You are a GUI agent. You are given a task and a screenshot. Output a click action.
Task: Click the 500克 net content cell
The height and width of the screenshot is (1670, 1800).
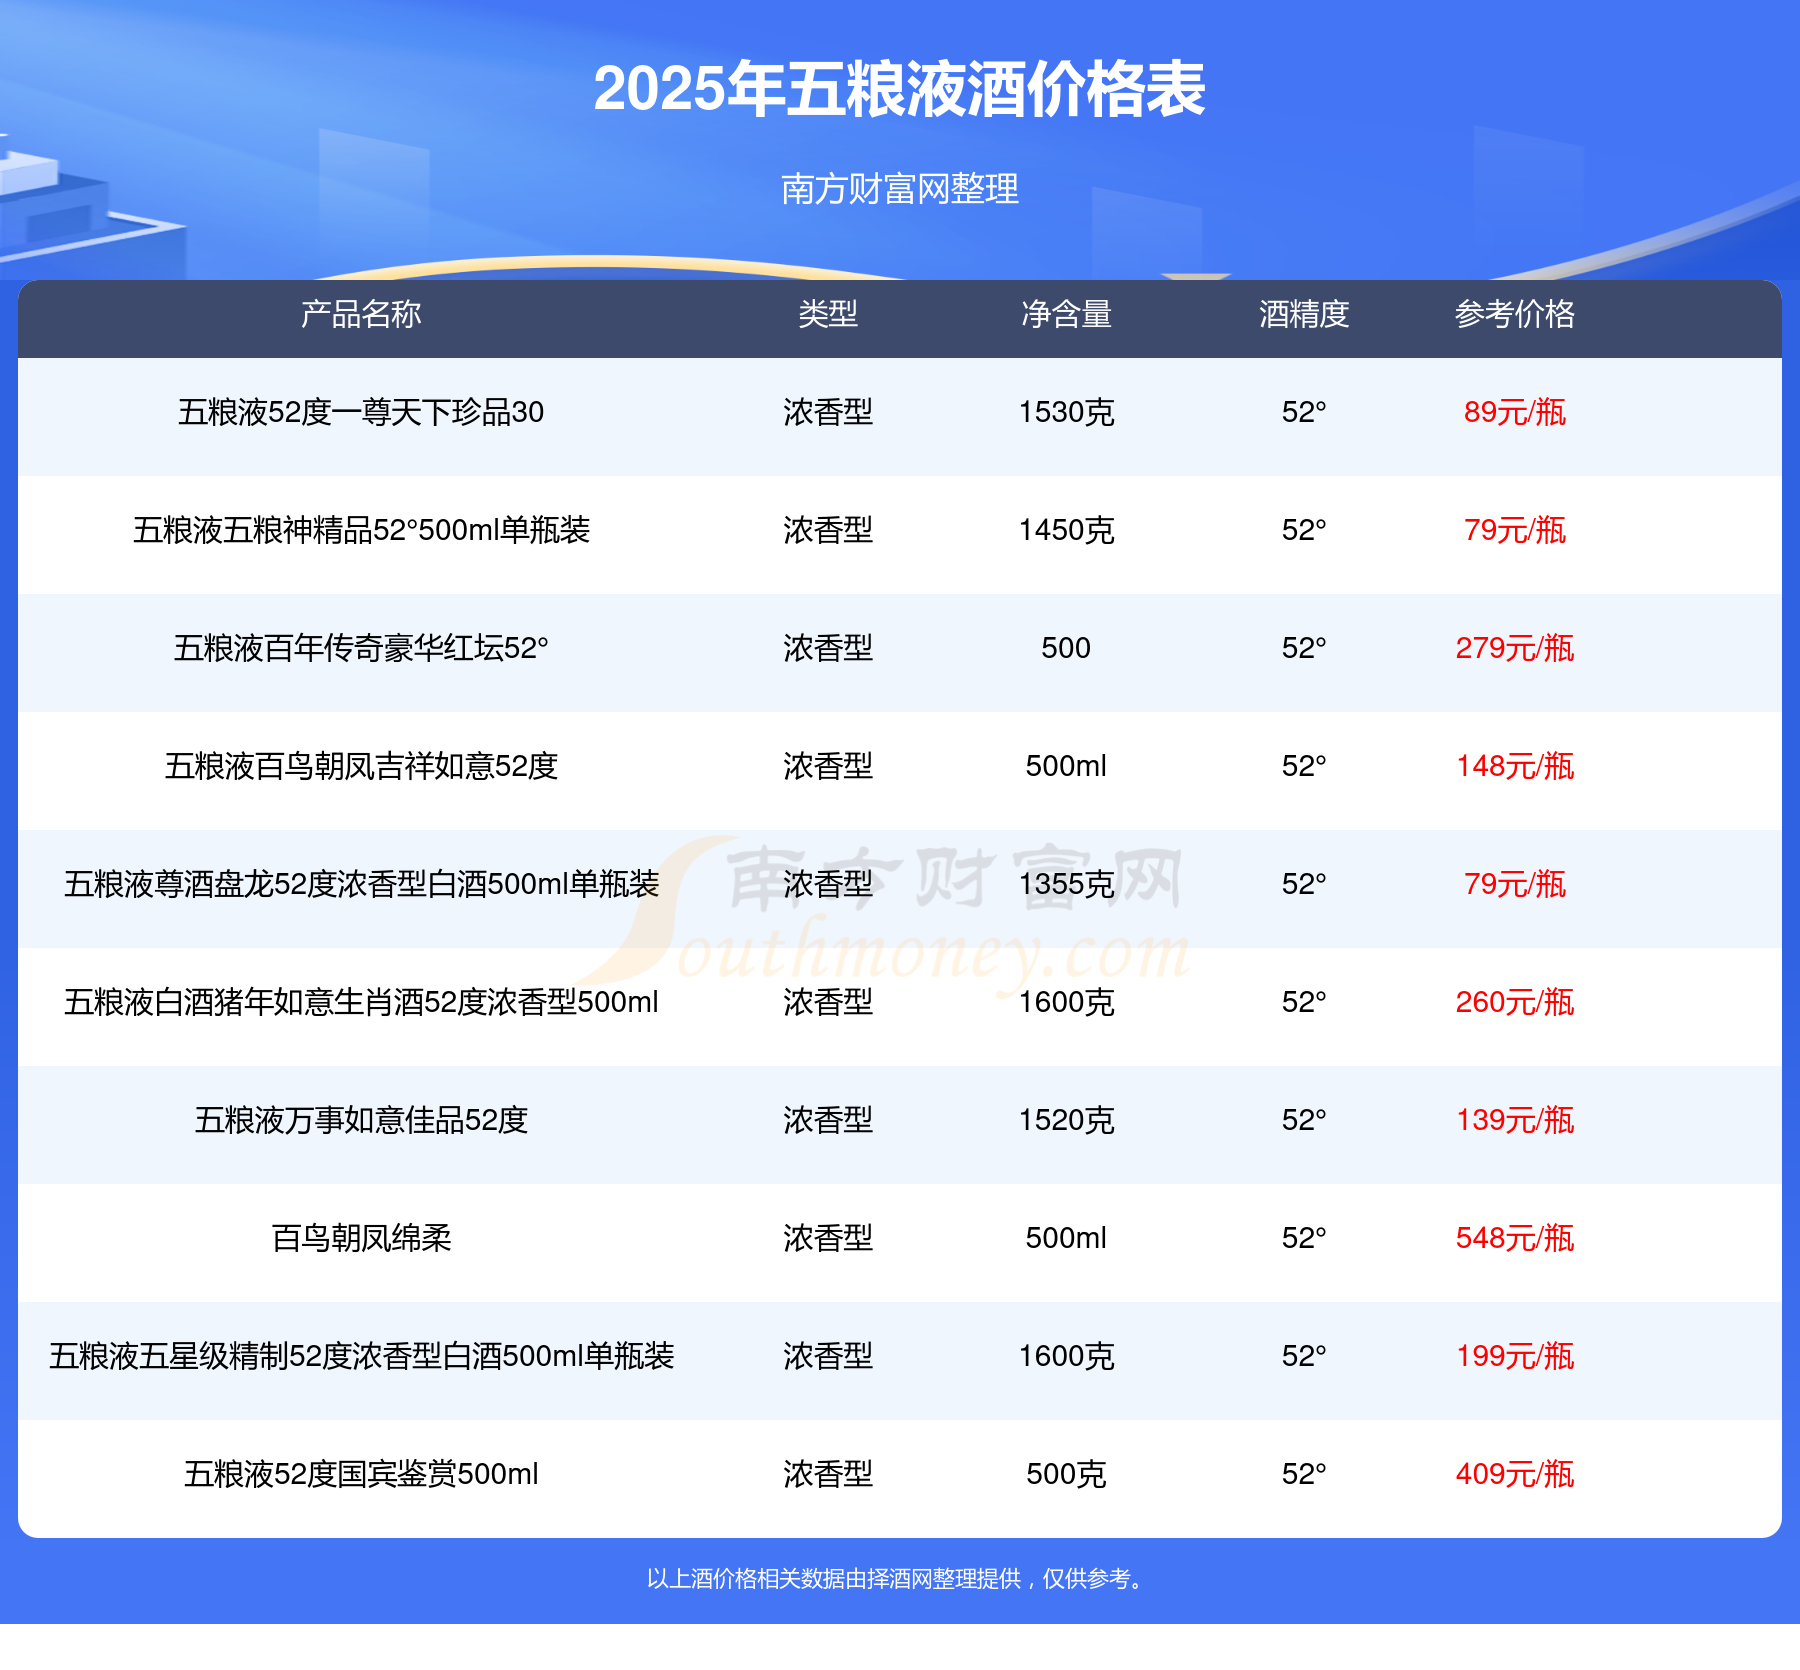point(1066,1474)
